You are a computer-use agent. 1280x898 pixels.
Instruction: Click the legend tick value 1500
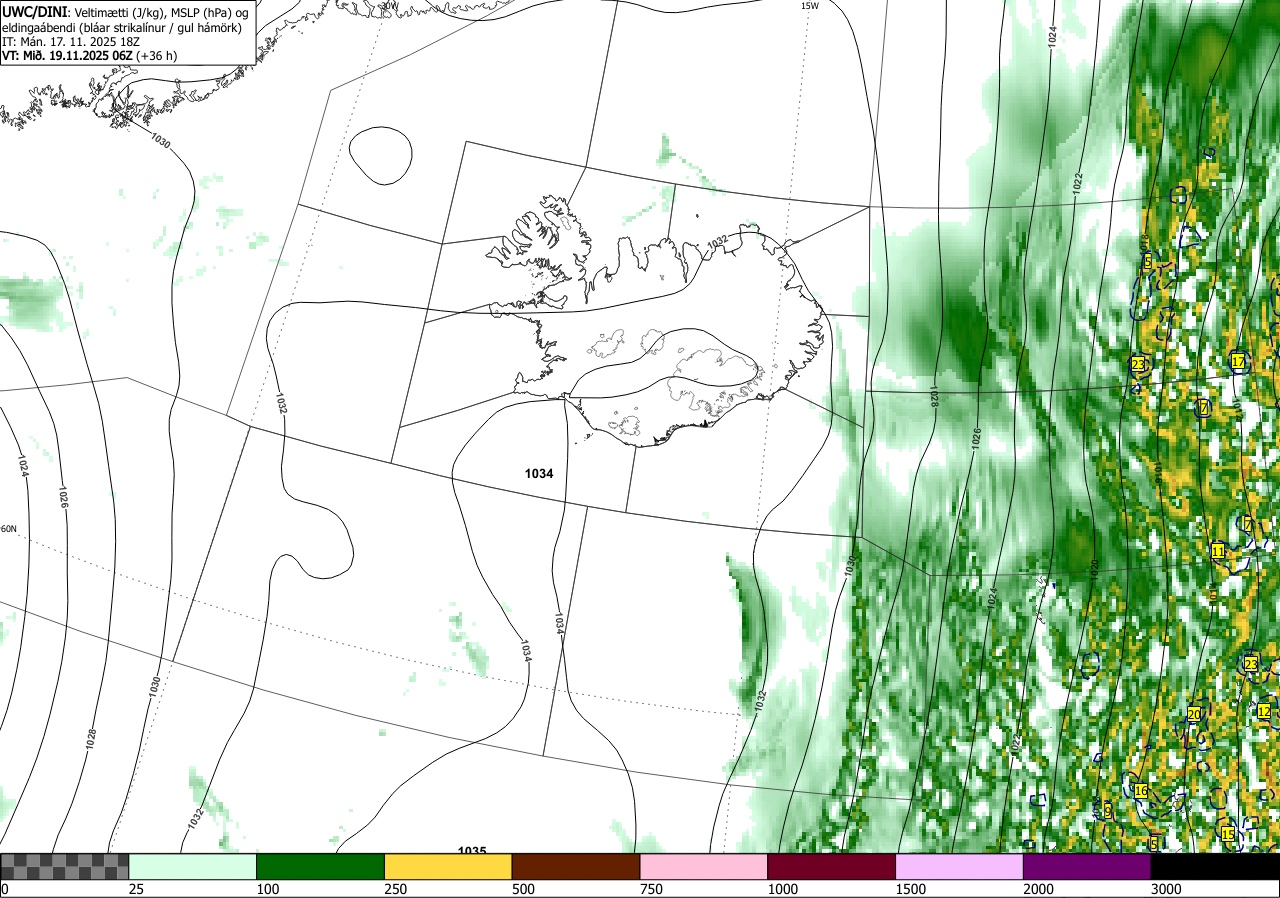click(911, 889)
